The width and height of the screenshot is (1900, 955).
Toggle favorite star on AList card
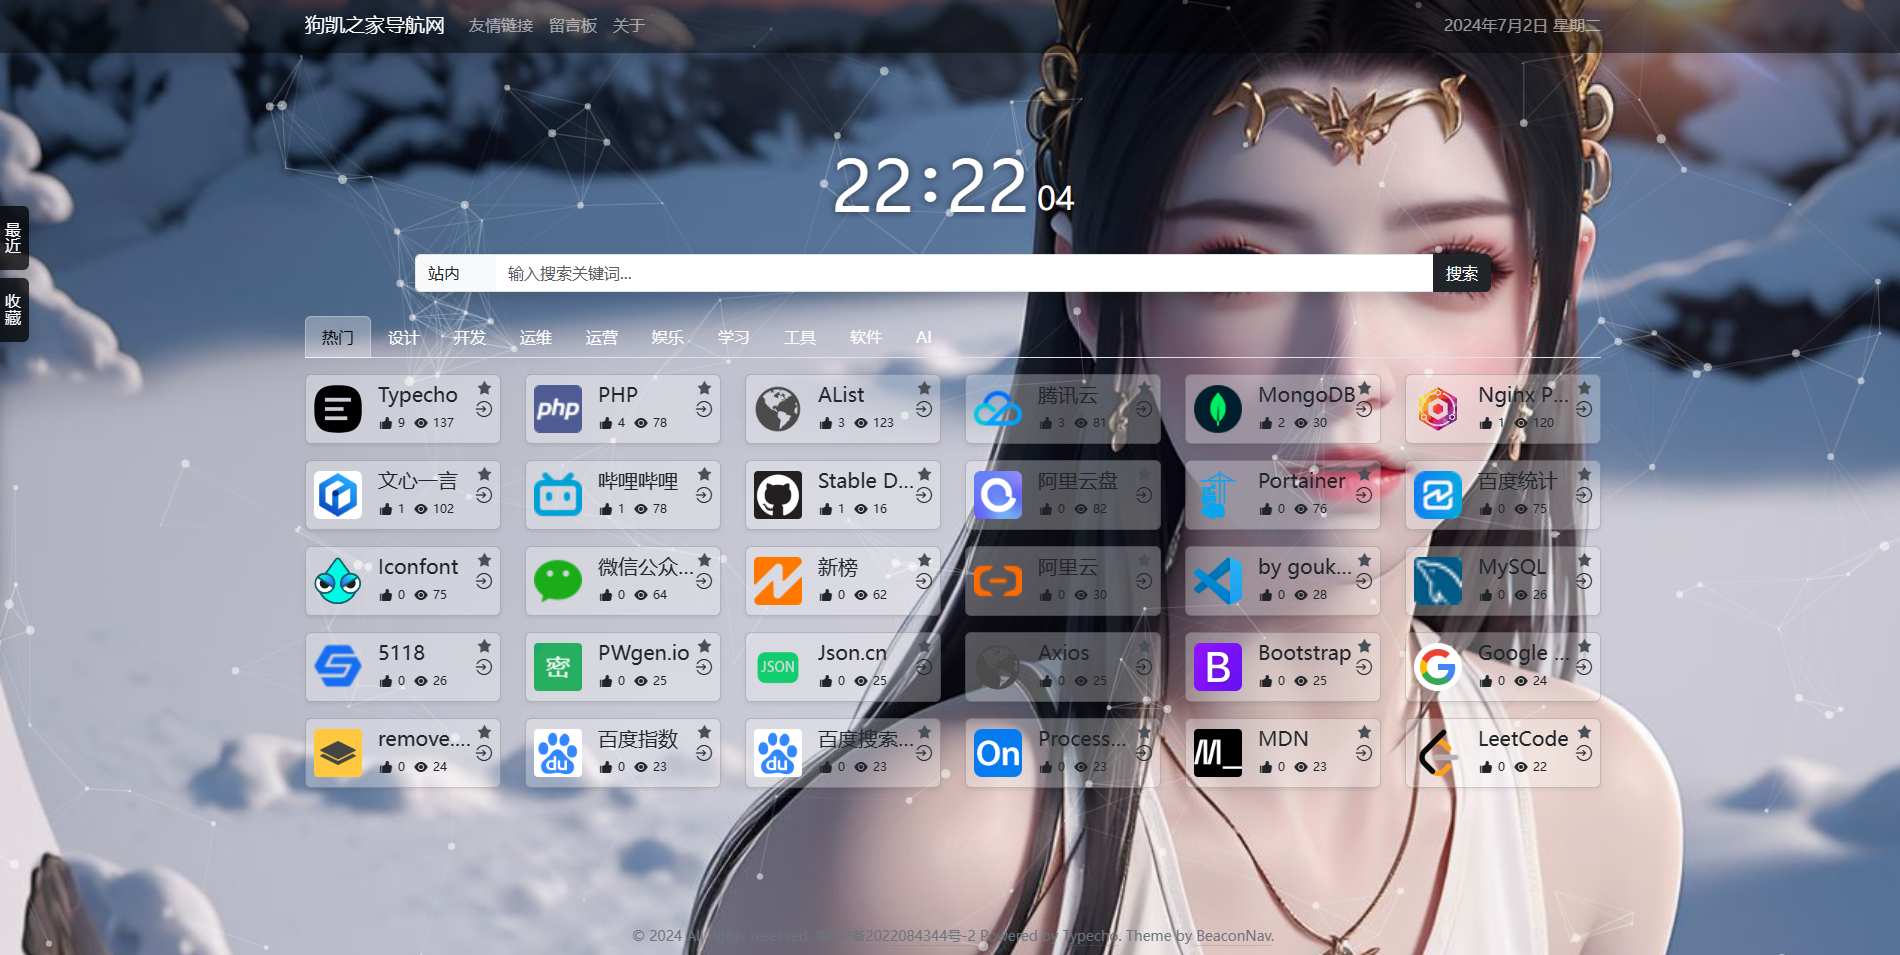[924, 388]
